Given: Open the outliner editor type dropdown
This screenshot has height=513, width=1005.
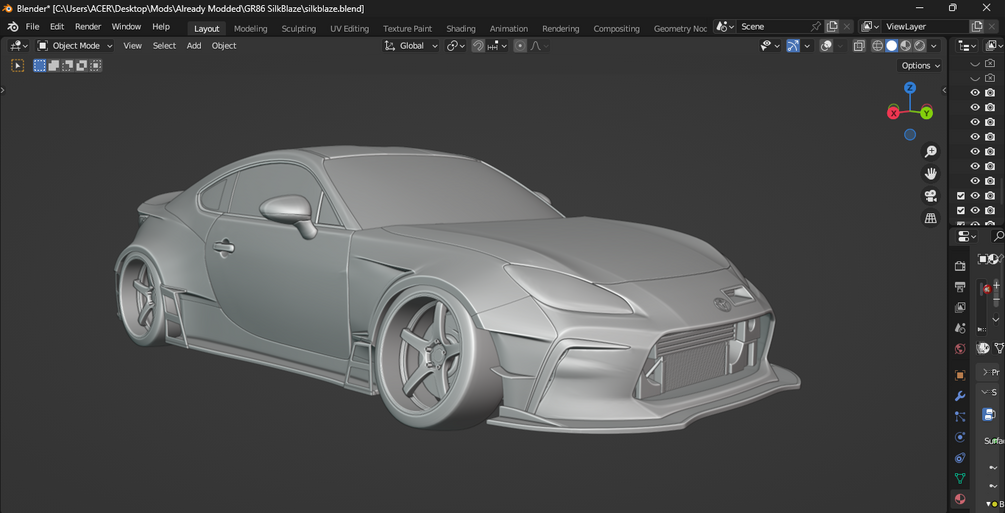Looking at the screenshot, I should click(967, 46).
